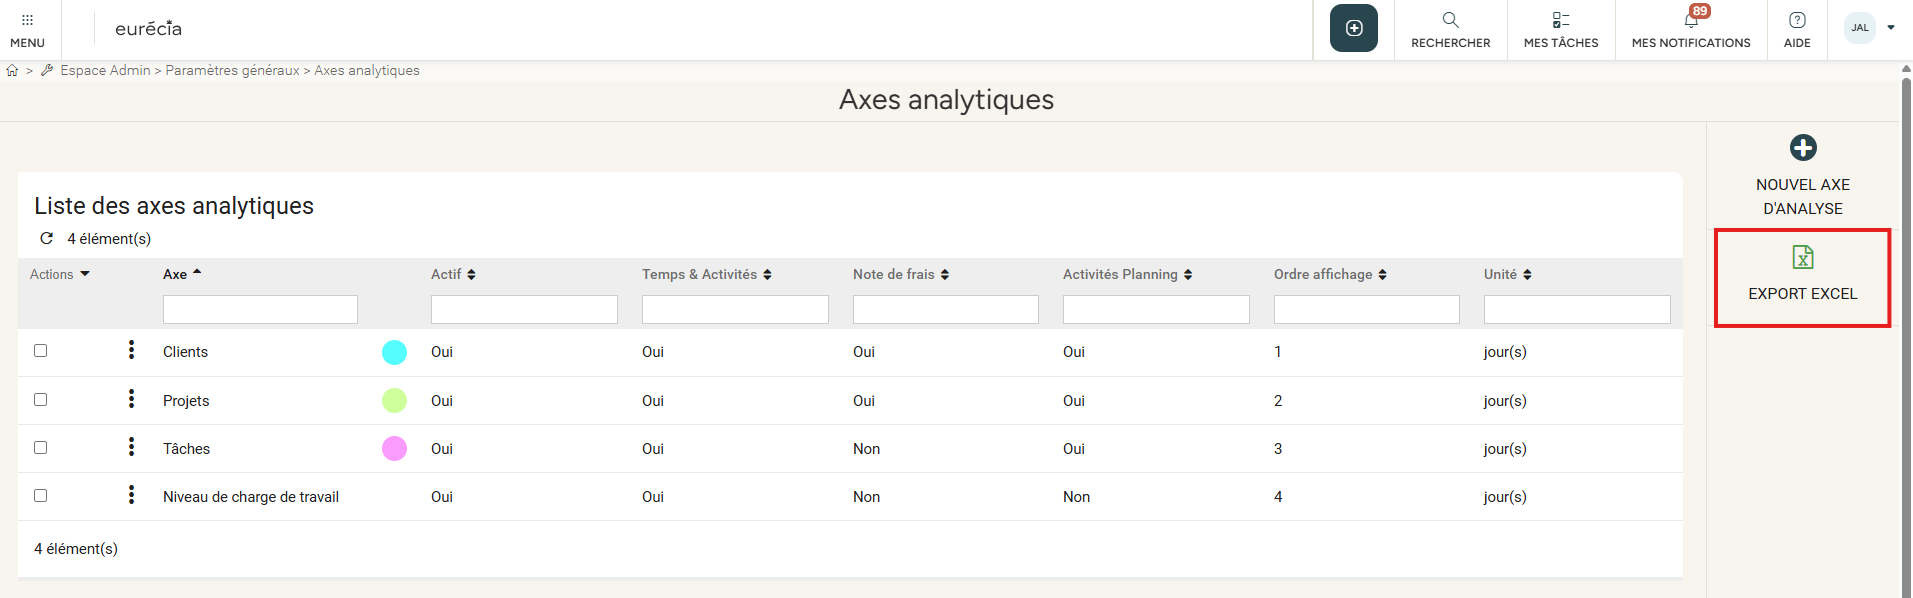The width and height of the screenshot is (1913, 598).
Task: Expand the Actions column dropdown
Action: click(60, 274)
